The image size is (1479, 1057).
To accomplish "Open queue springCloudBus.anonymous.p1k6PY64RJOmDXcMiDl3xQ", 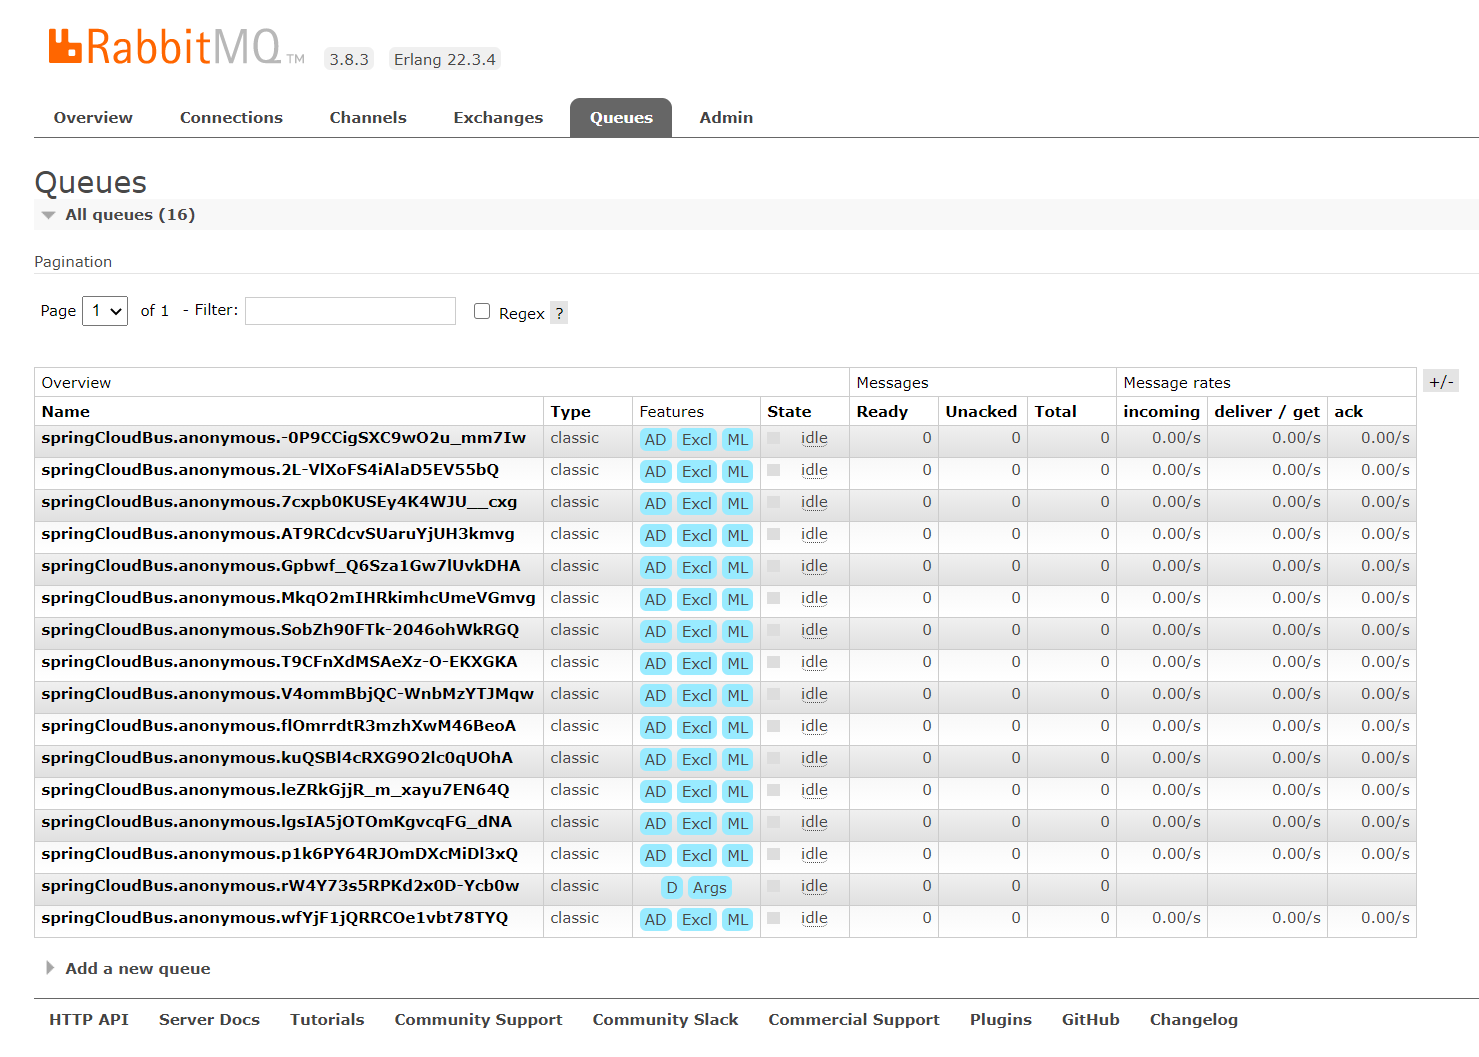I will [280, 854].
